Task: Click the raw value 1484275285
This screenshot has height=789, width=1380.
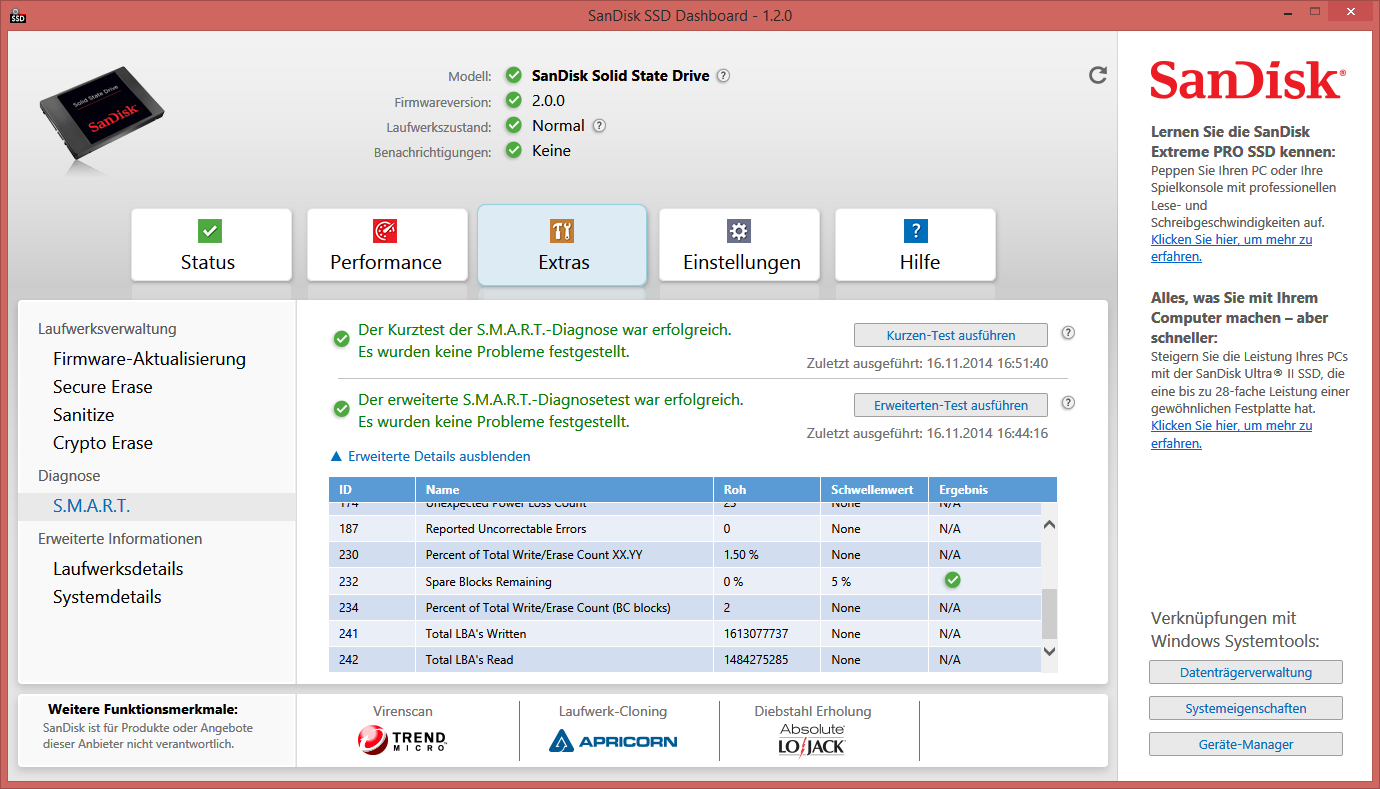Action: click(x=756, y=660)
